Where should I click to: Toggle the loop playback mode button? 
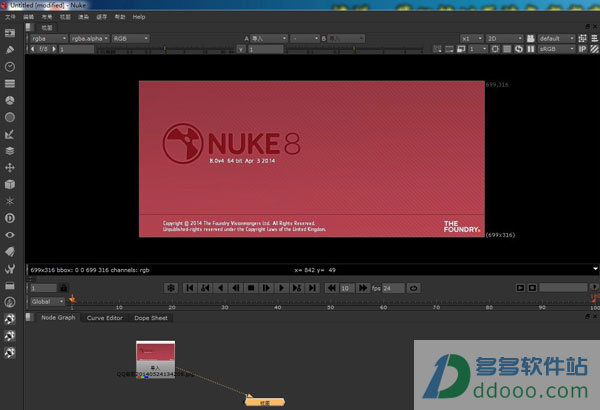[x=414, y=288]
